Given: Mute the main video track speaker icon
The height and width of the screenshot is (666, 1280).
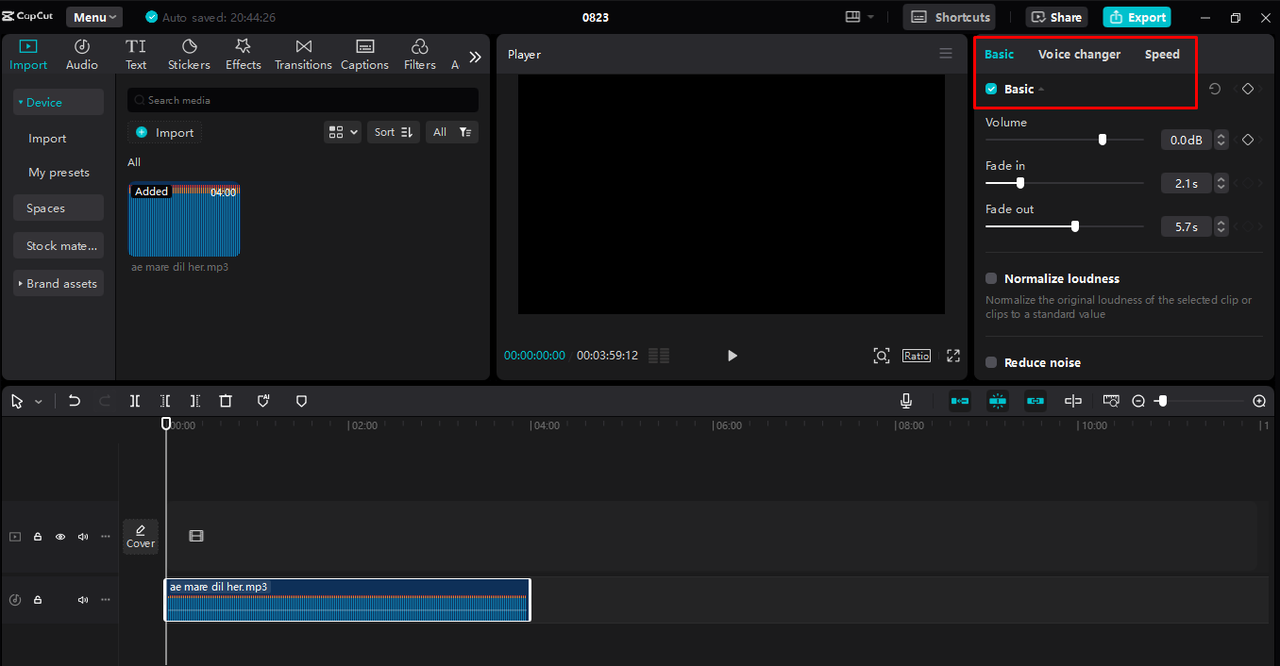Looking at the screenshot, I should (83, 537).
